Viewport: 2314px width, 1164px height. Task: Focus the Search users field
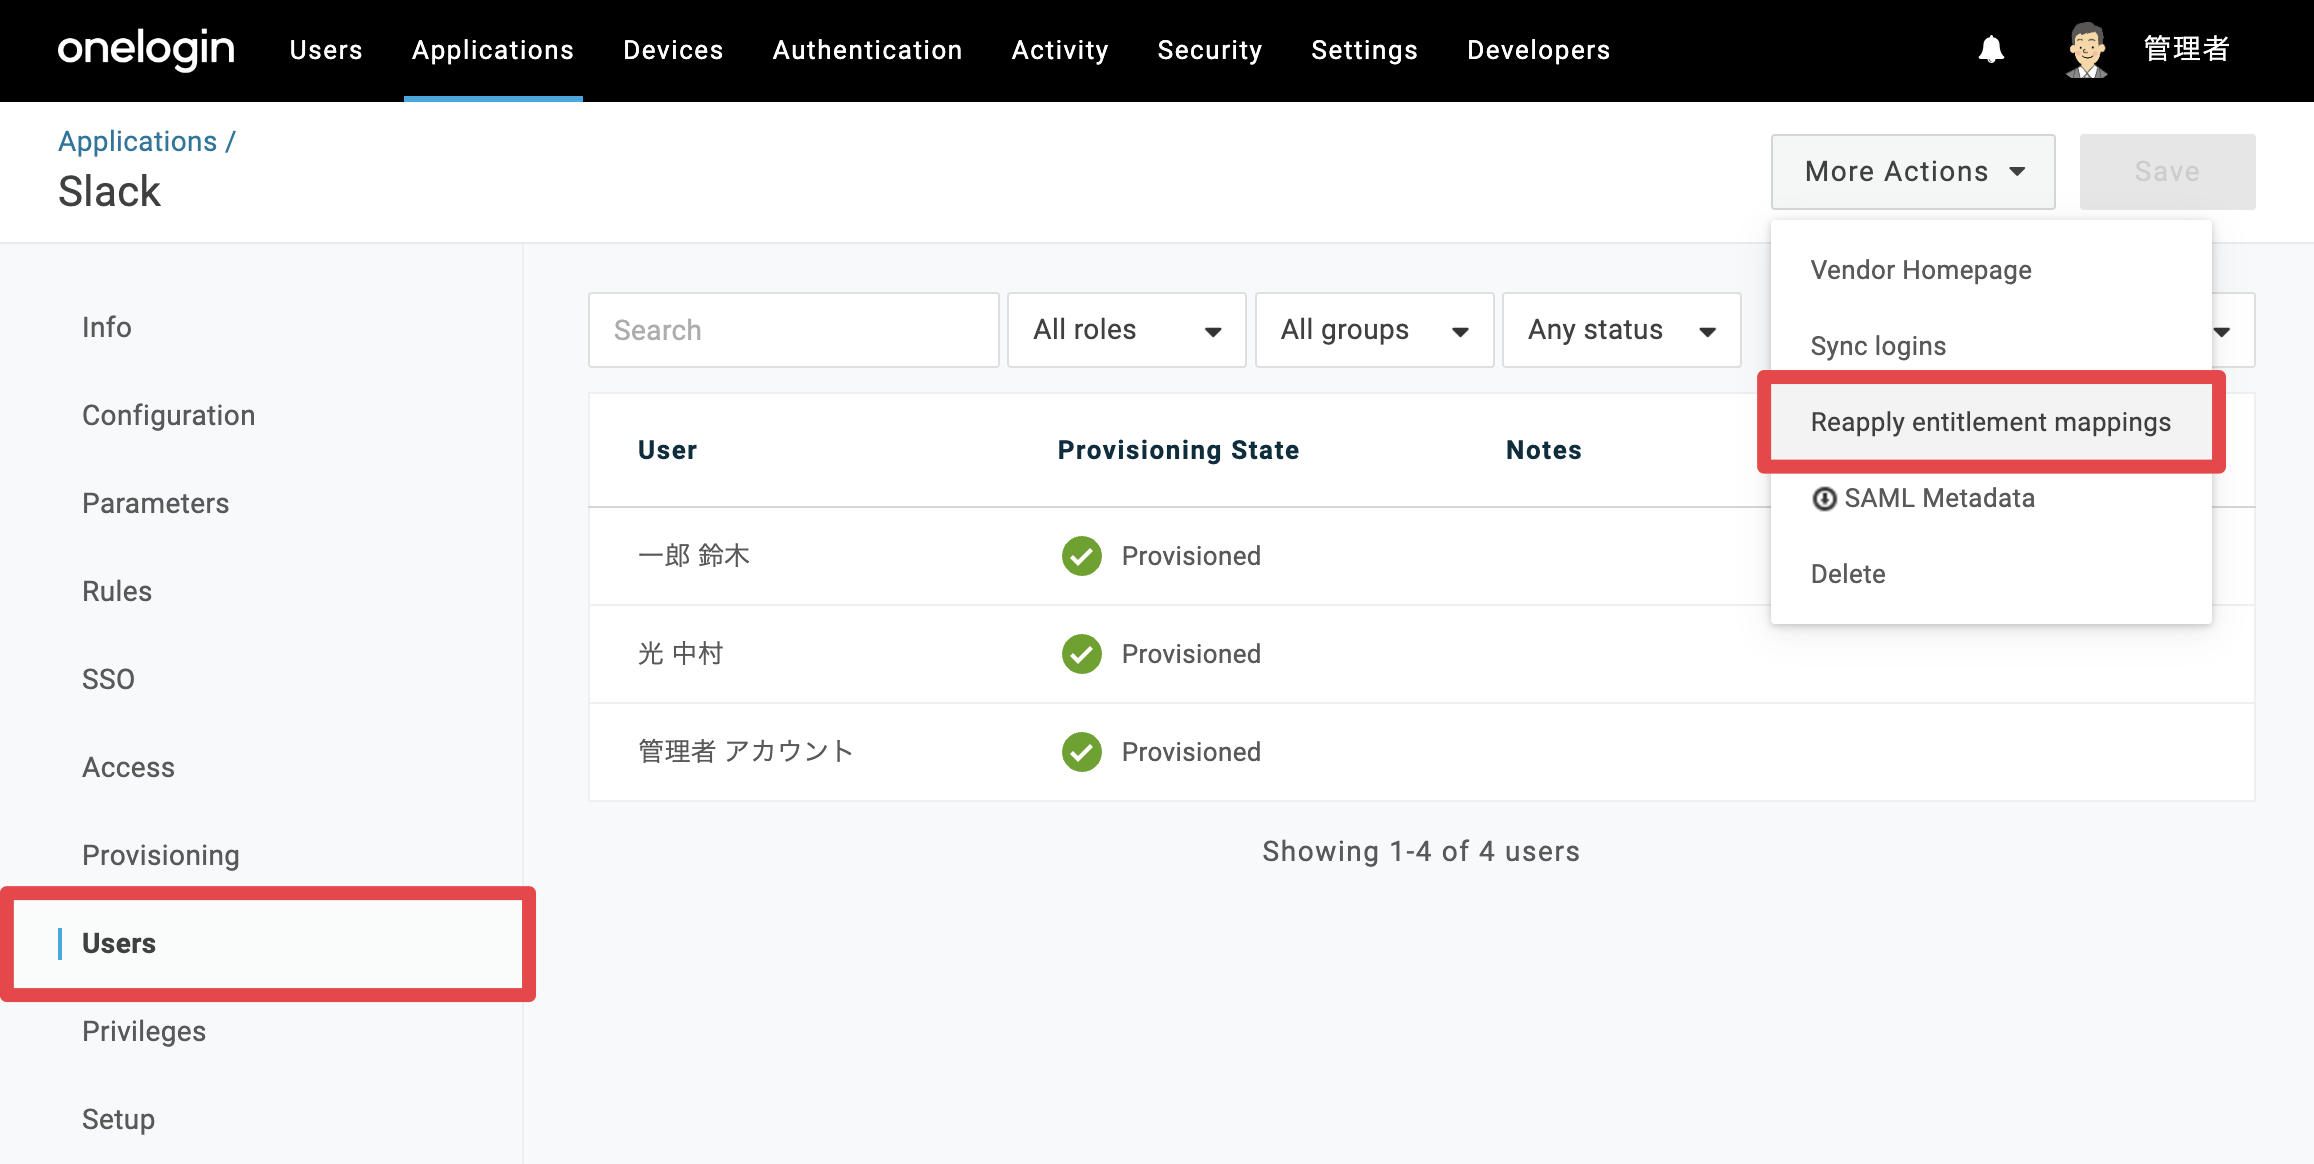pos(794,330)
